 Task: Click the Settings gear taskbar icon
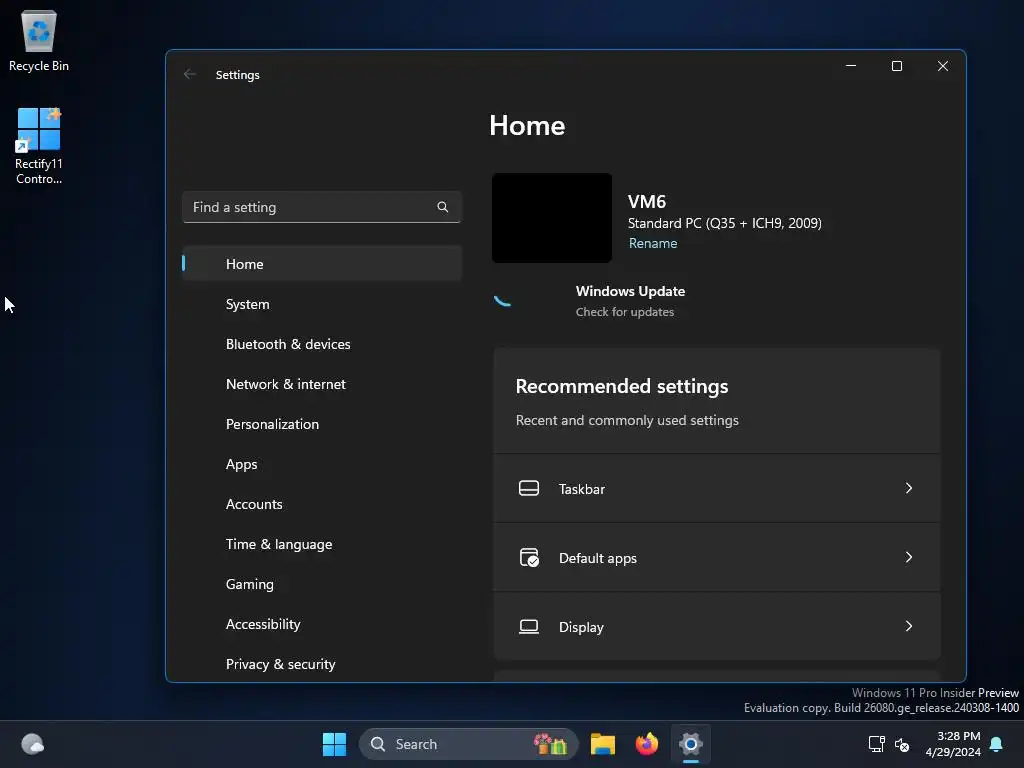(x=690, y=744)
